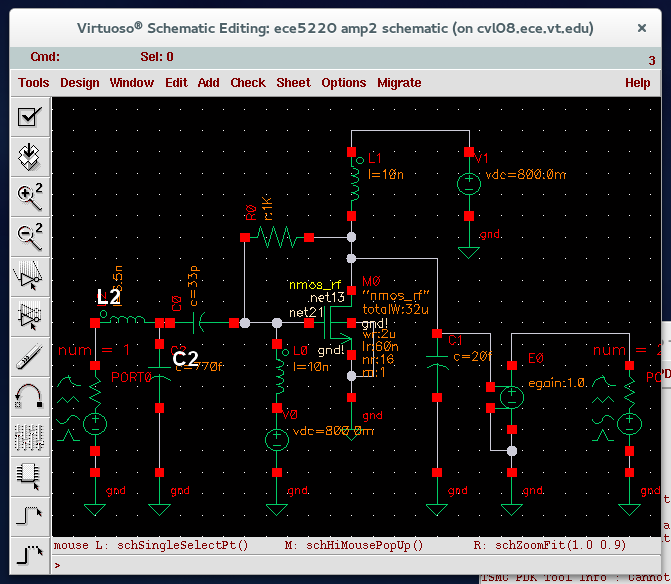Screen dimensions: 671x584
Task: Open the Add menu
Action: pyautogui.click(x=208, y=83)
